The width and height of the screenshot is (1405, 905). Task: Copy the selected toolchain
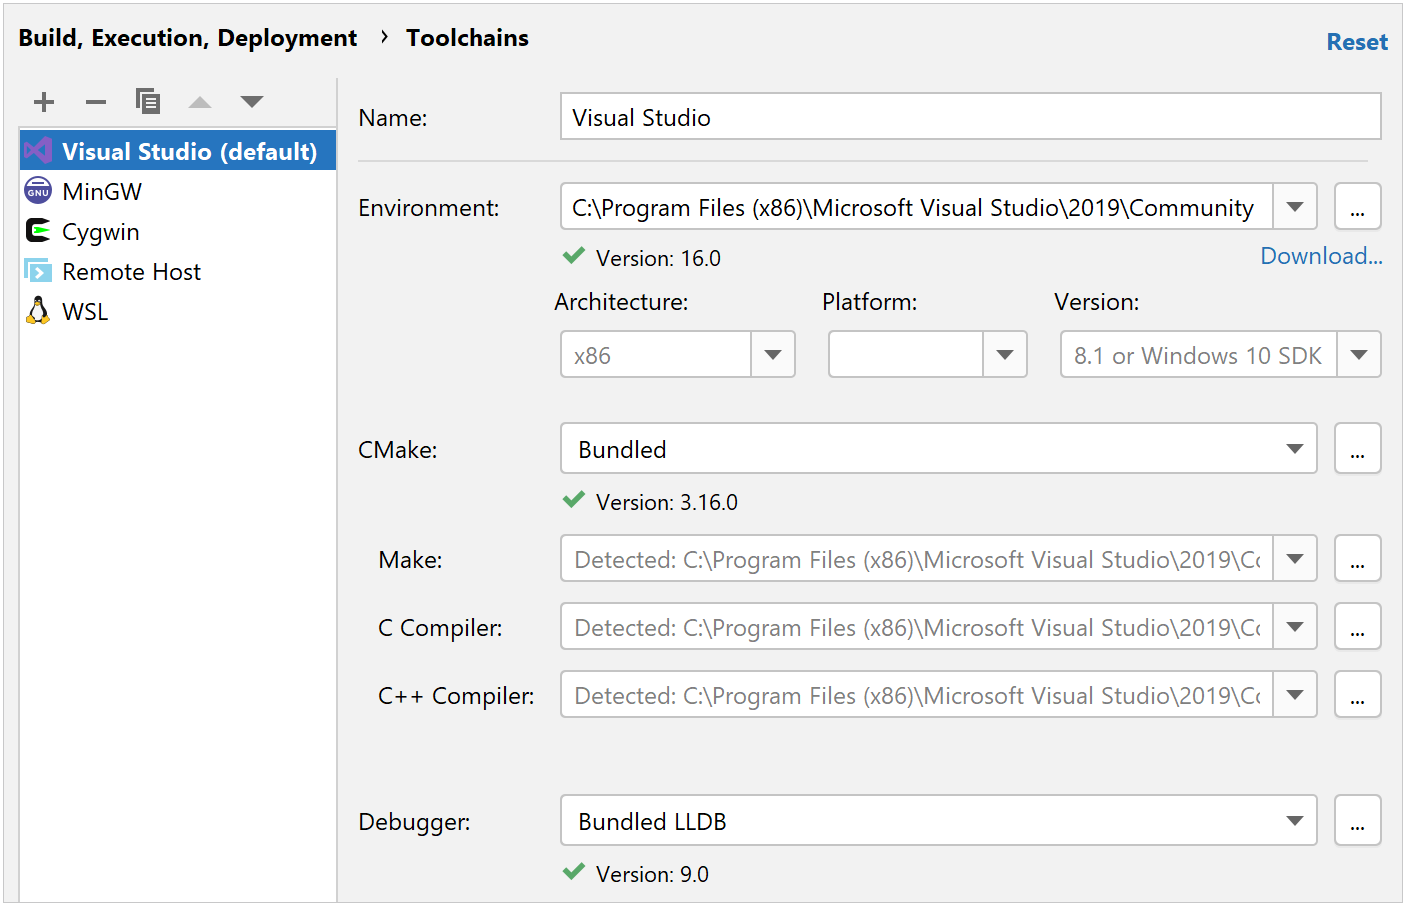coord(148,101)
